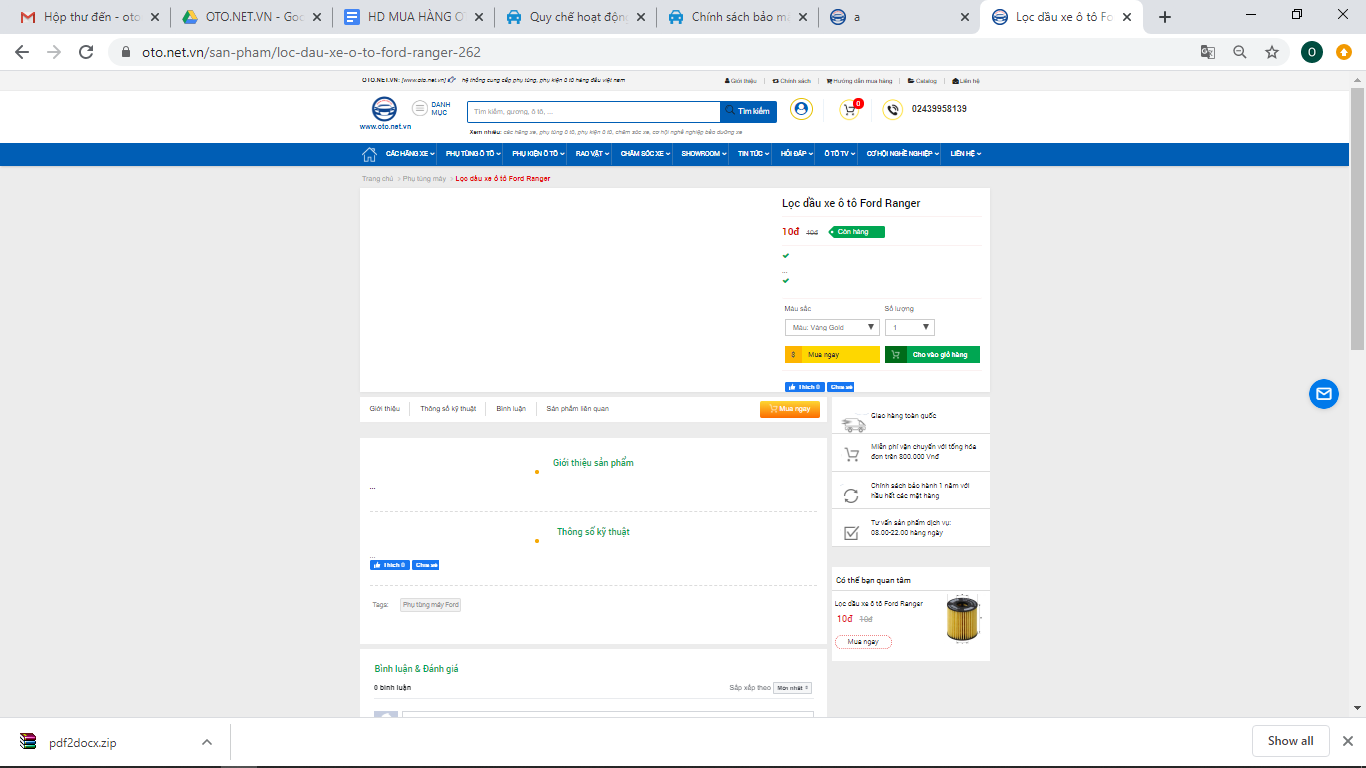
Task: Switch to the Bình luận tab
Action: coord(511,409)
